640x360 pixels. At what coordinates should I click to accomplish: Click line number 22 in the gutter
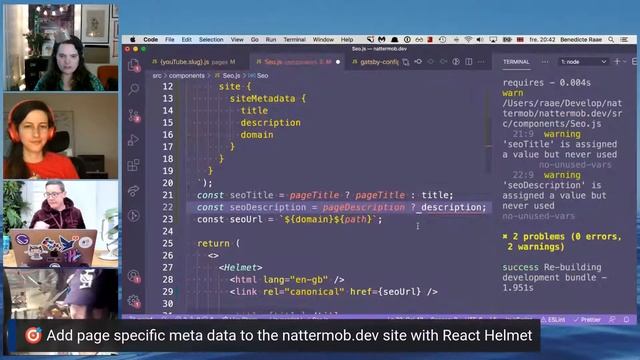pos(168,207)
